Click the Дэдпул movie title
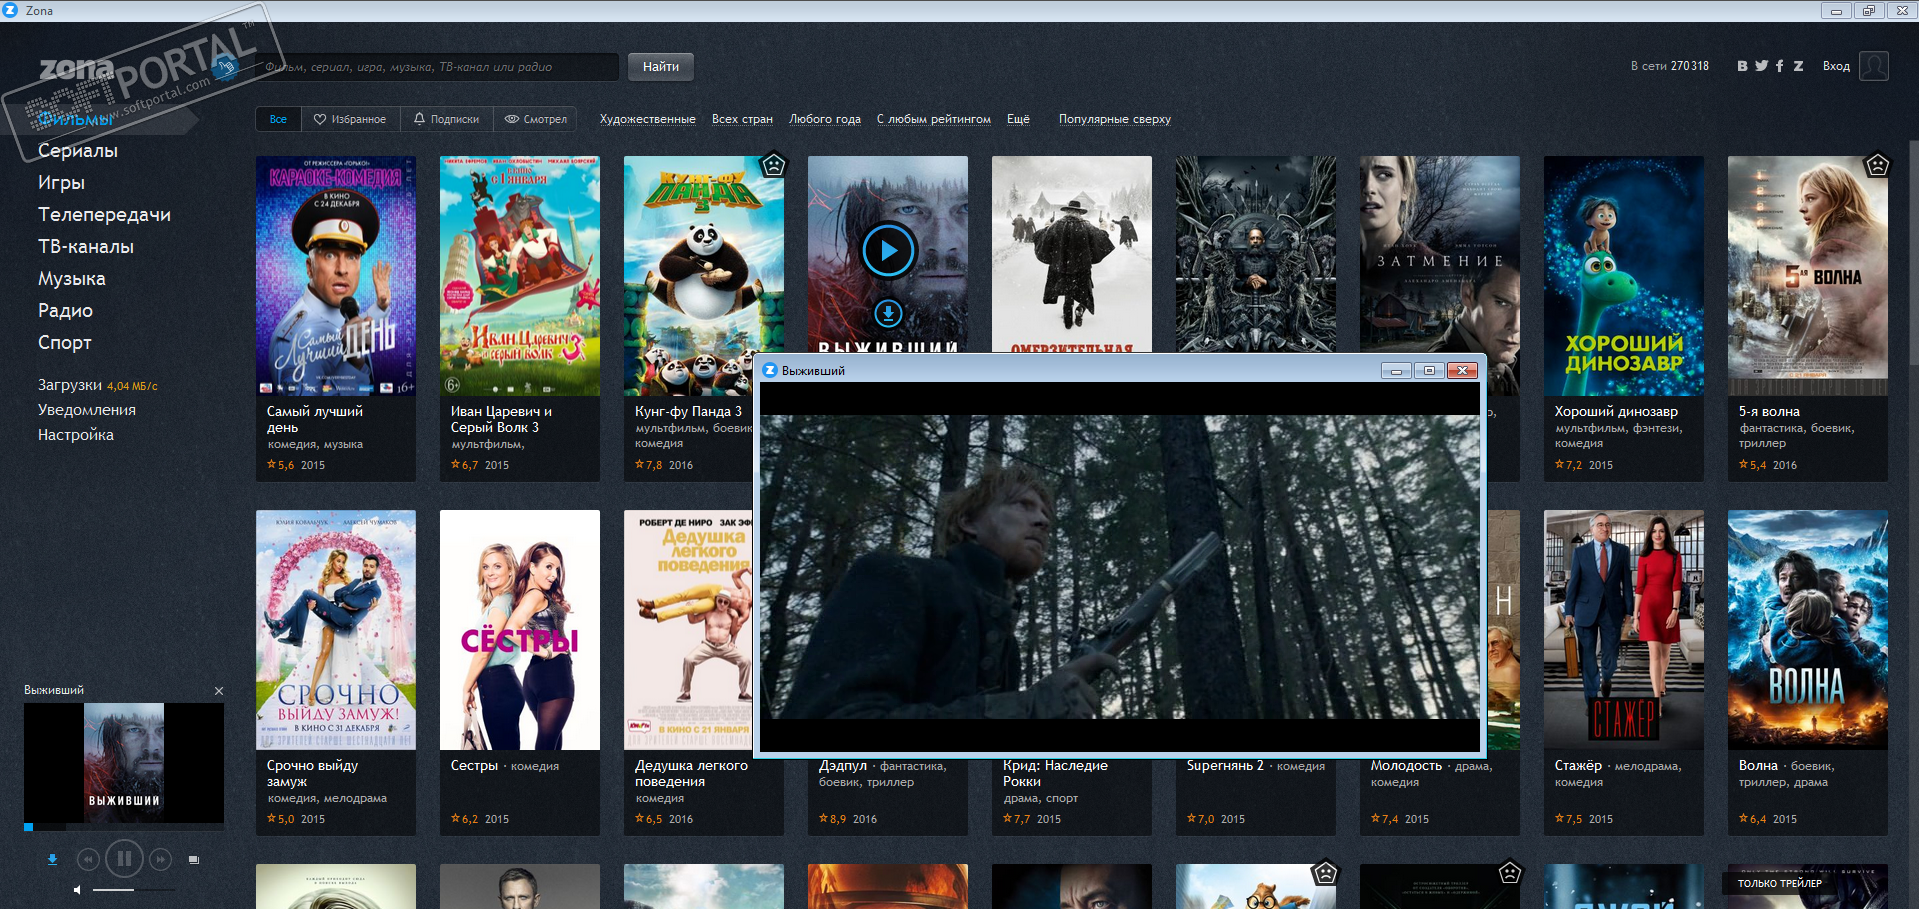Viewport: 1919px width, 909px height. coord(843,766)
